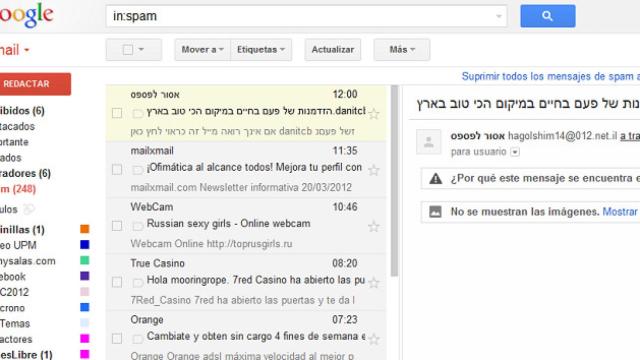Open the label ending 'esLibre (1)'
640x360 pixels.
[x=26, y=354]
